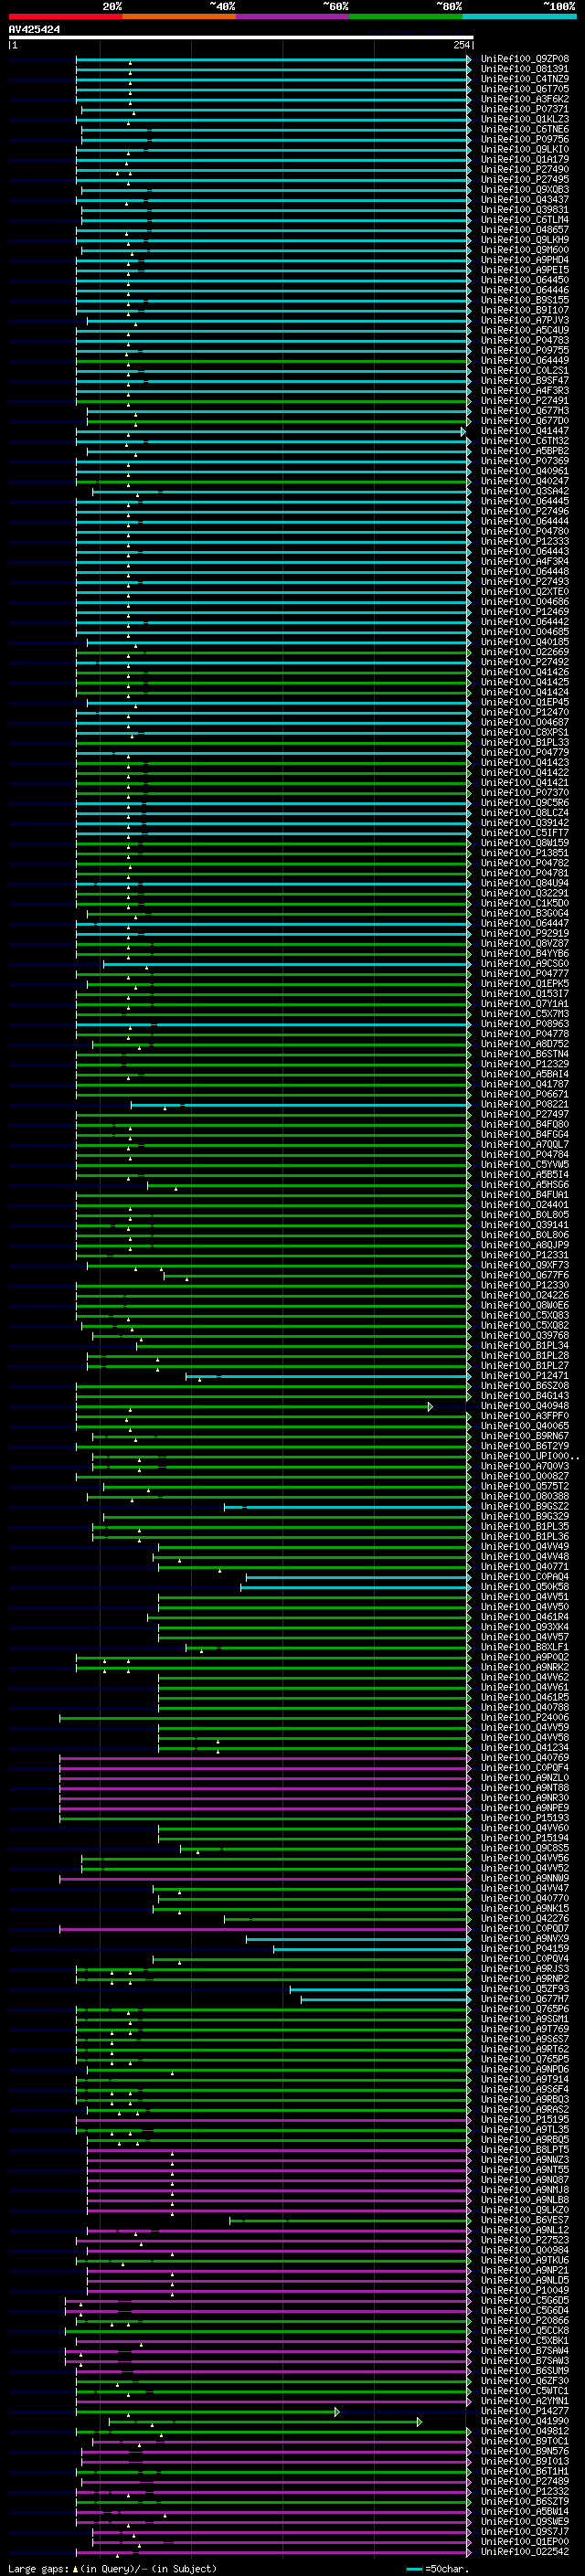Click the red 20% identity legend segment

(65, 16)
